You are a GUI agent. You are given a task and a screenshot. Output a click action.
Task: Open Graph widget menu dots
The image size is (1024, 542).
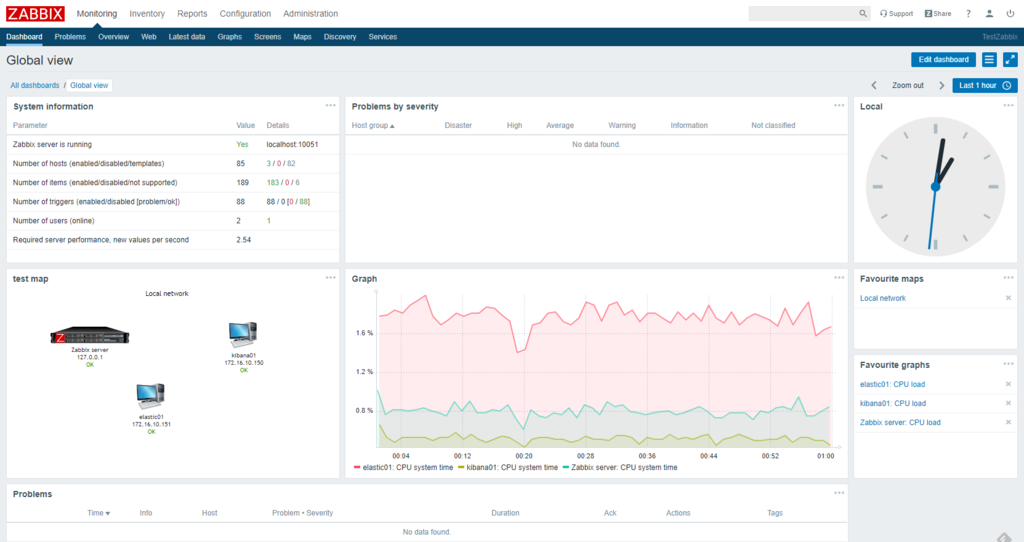point(839,278)
